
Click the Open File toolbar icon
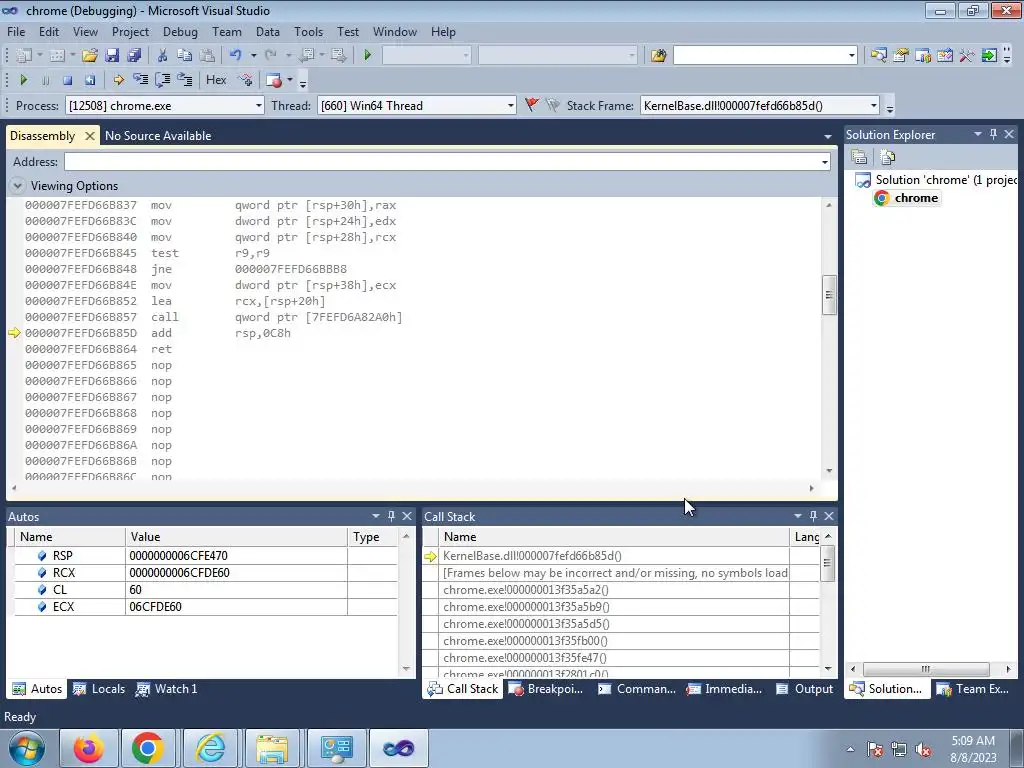click(x=90, y=56)
